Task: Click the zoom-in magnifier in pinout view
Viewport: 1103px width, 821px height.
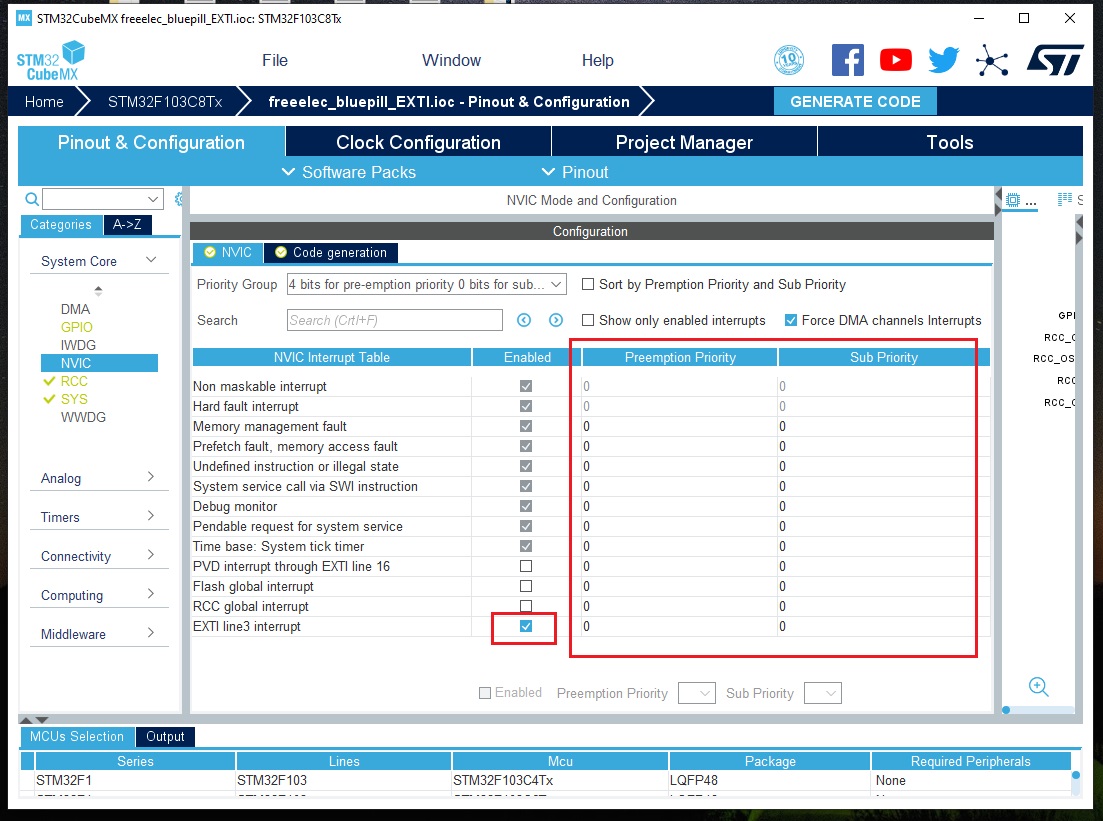Action: [1038, 687]
